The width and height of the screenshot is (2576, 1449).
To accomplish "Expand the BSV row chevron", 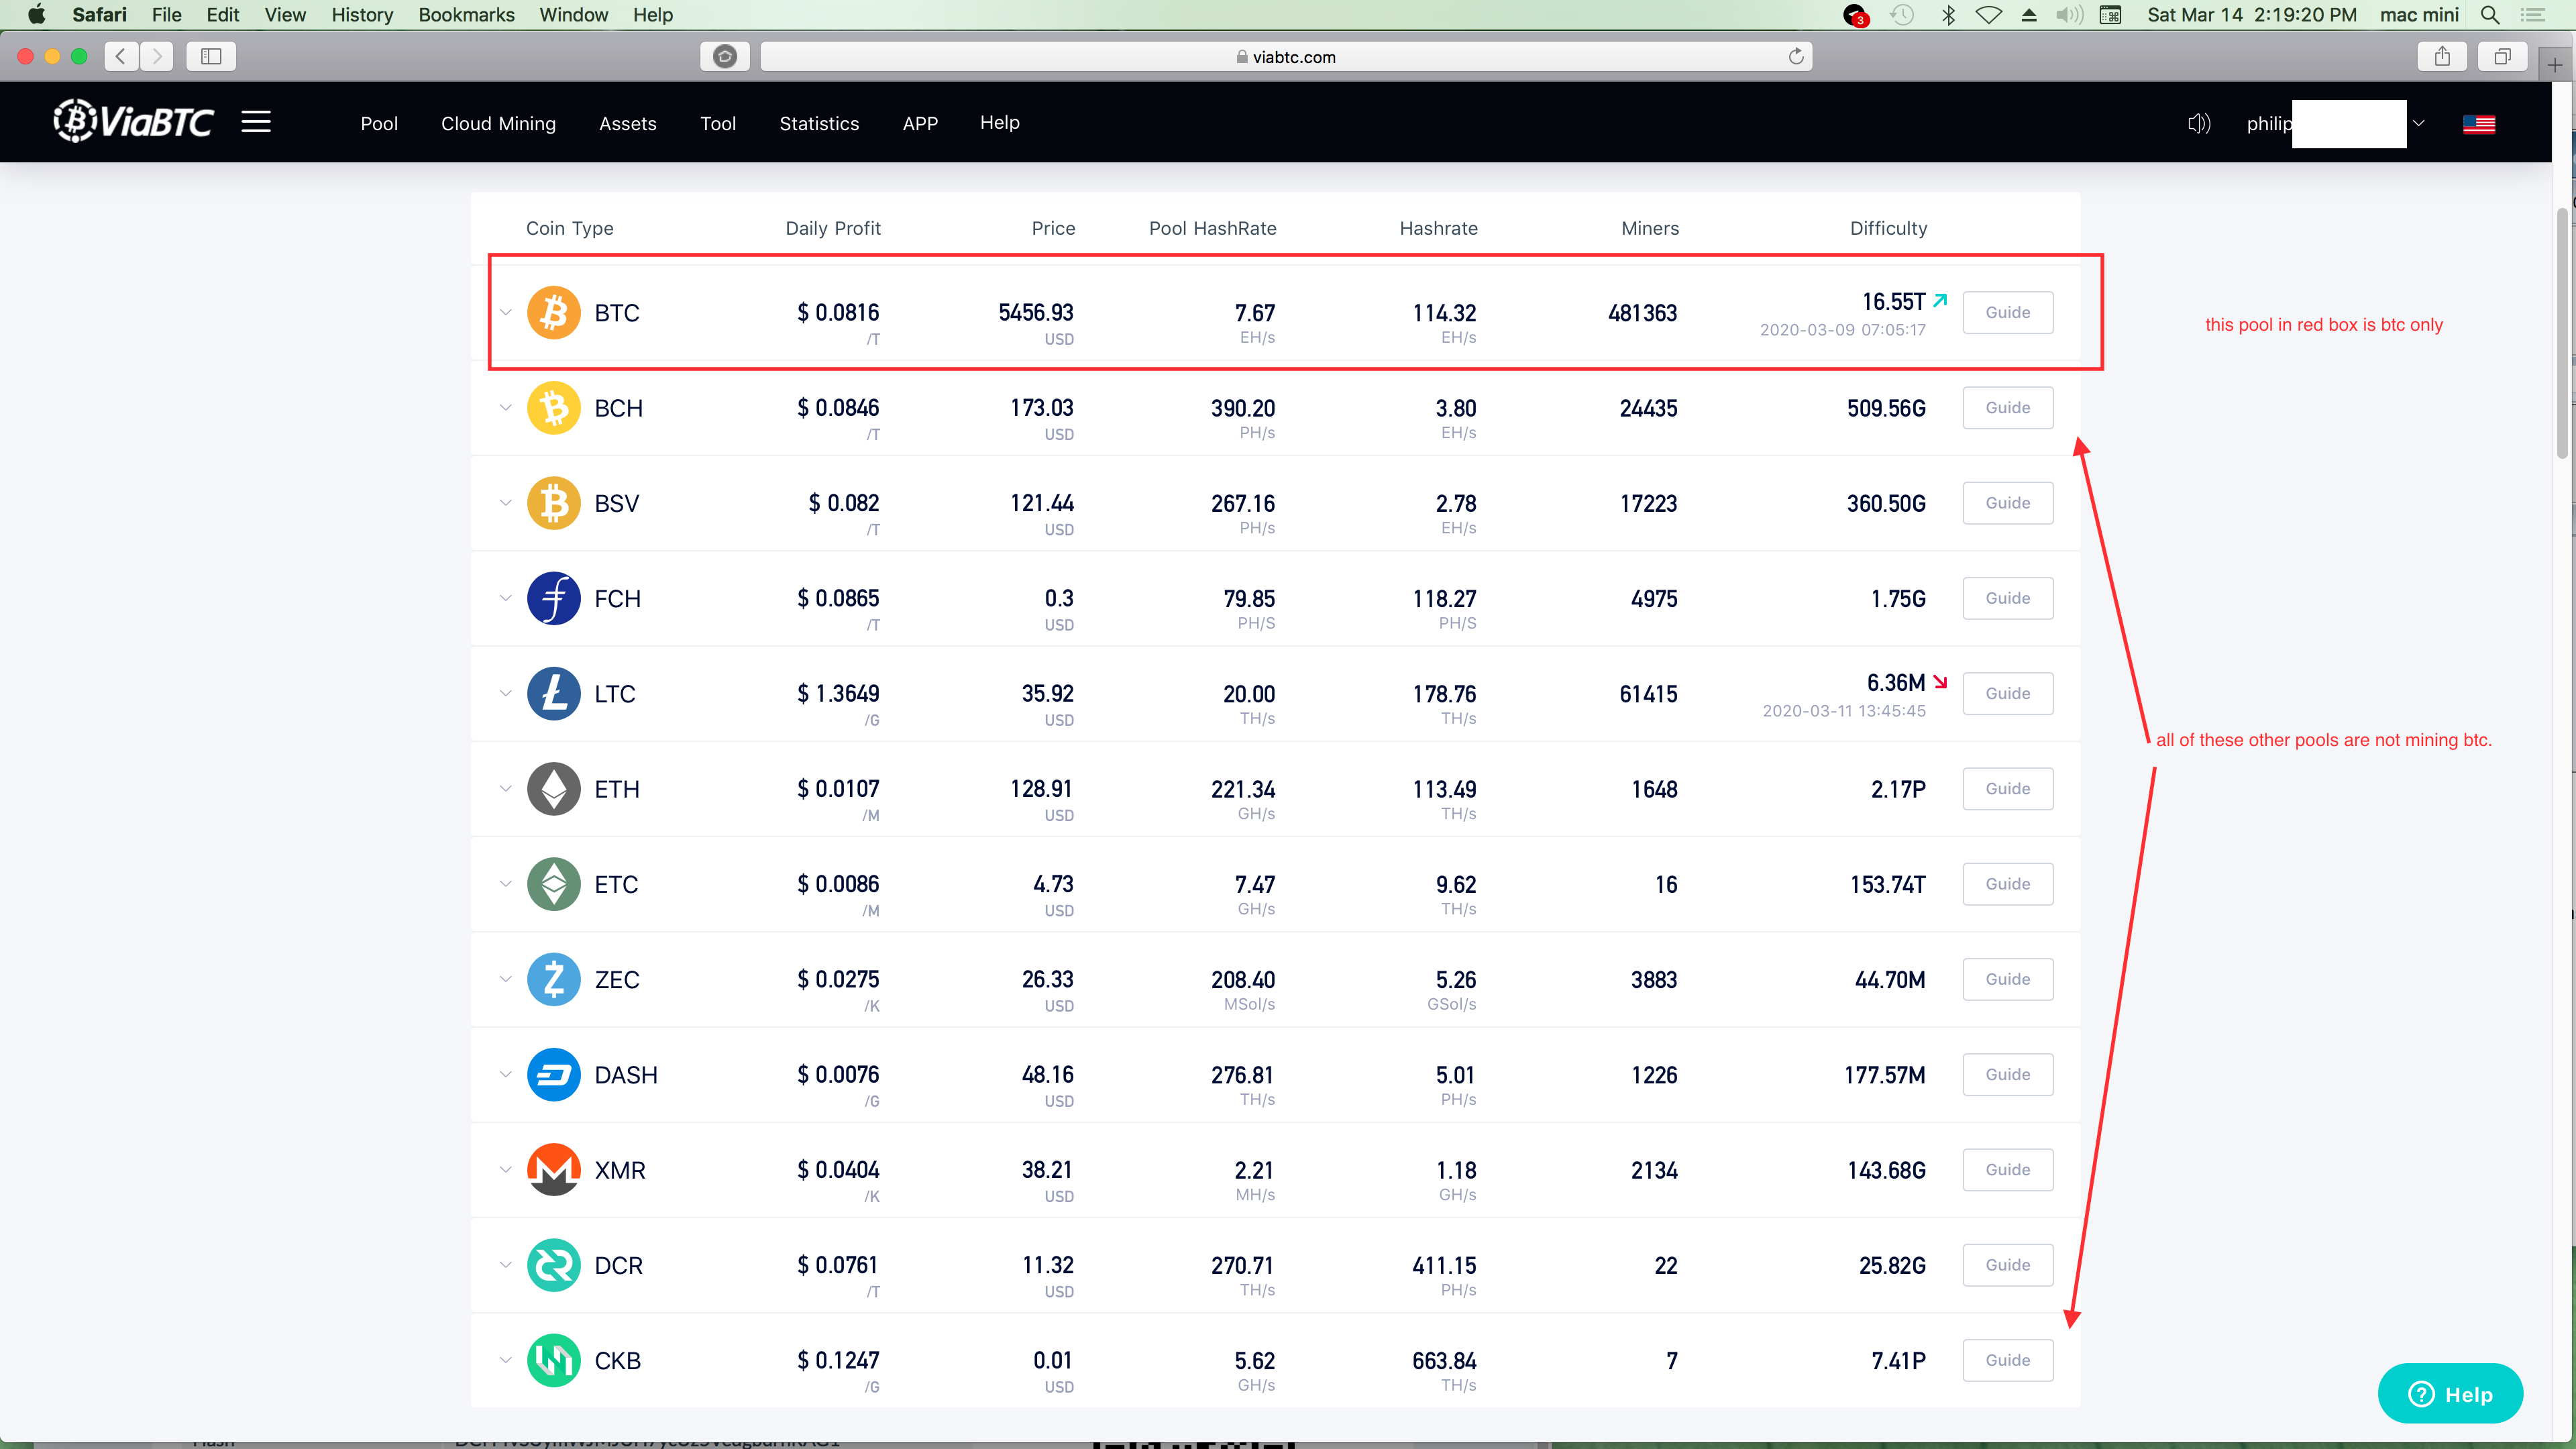I will (x=506, y=503).
